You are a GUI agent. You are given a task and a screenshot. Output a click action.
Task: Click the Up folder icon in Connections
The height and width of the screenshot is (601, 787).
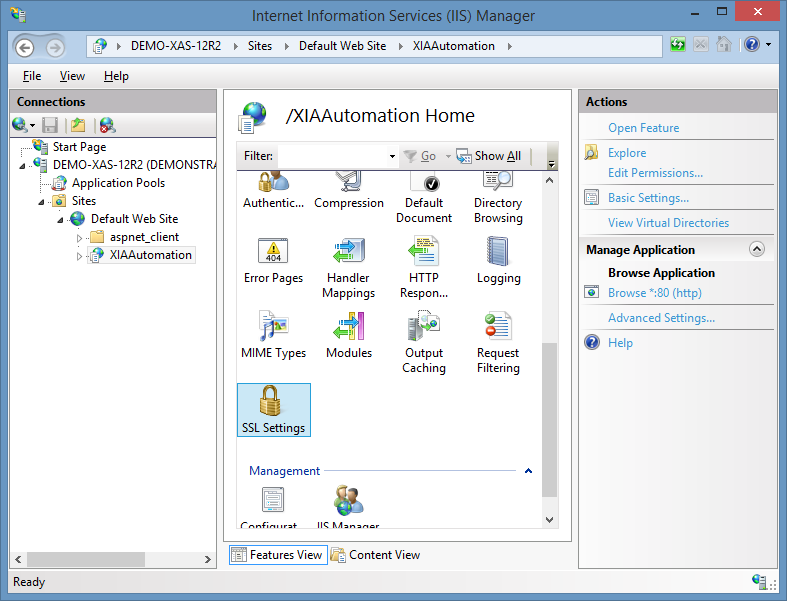click(78, 125)
